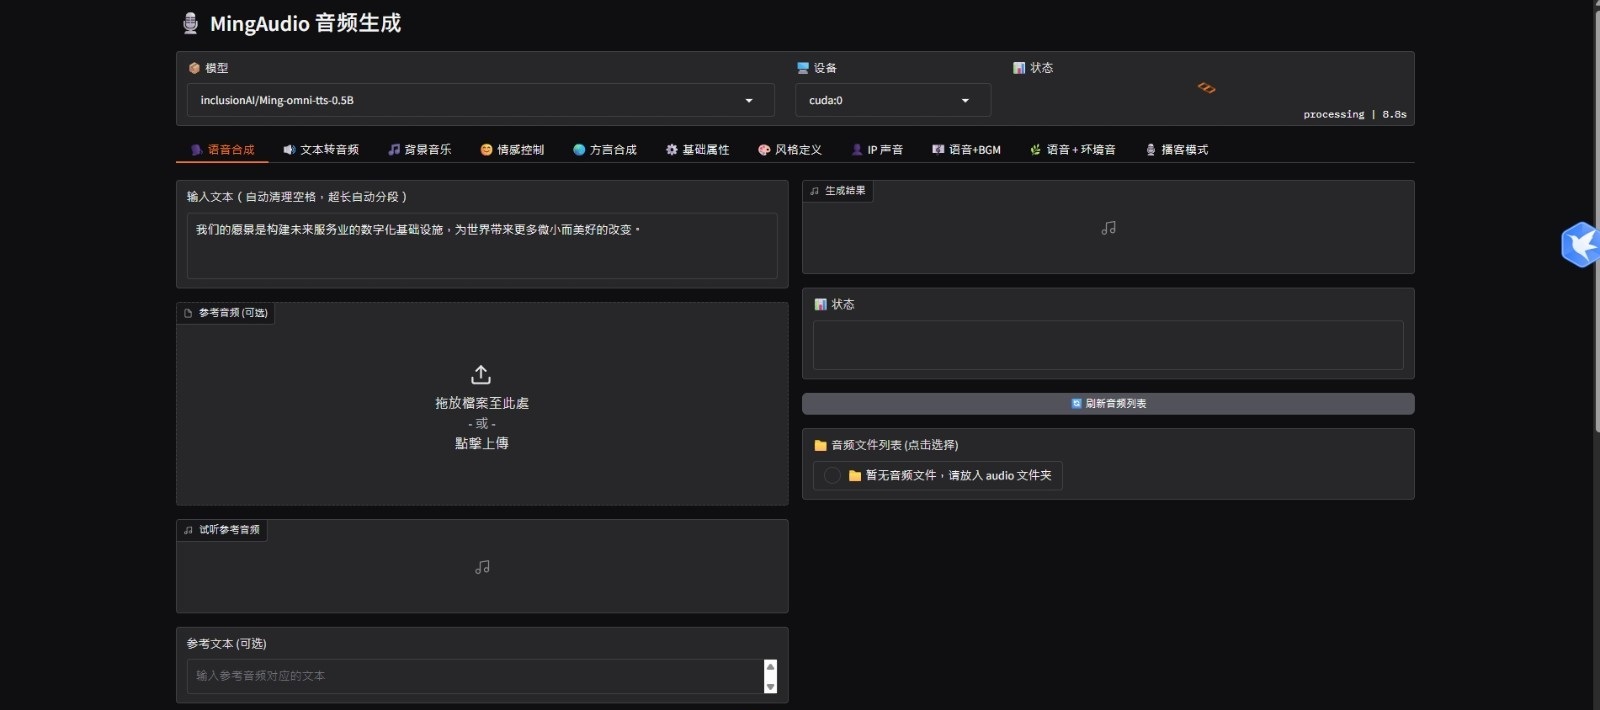Click the up arrow on 参考文本 scrollbar
The height and width of the screenshot is (710, 1600).
click(x=770, y=666)
